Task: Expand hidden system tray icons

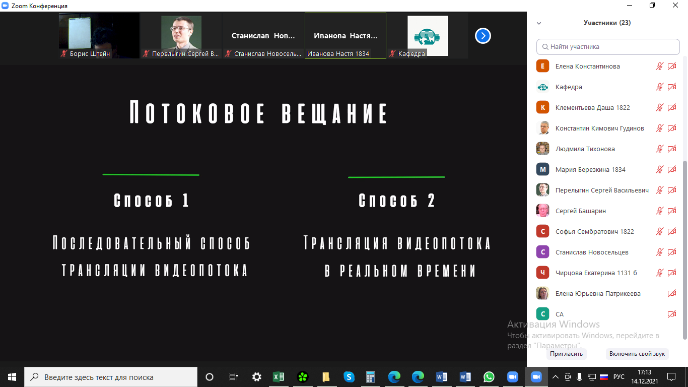Action: [555, 377]
